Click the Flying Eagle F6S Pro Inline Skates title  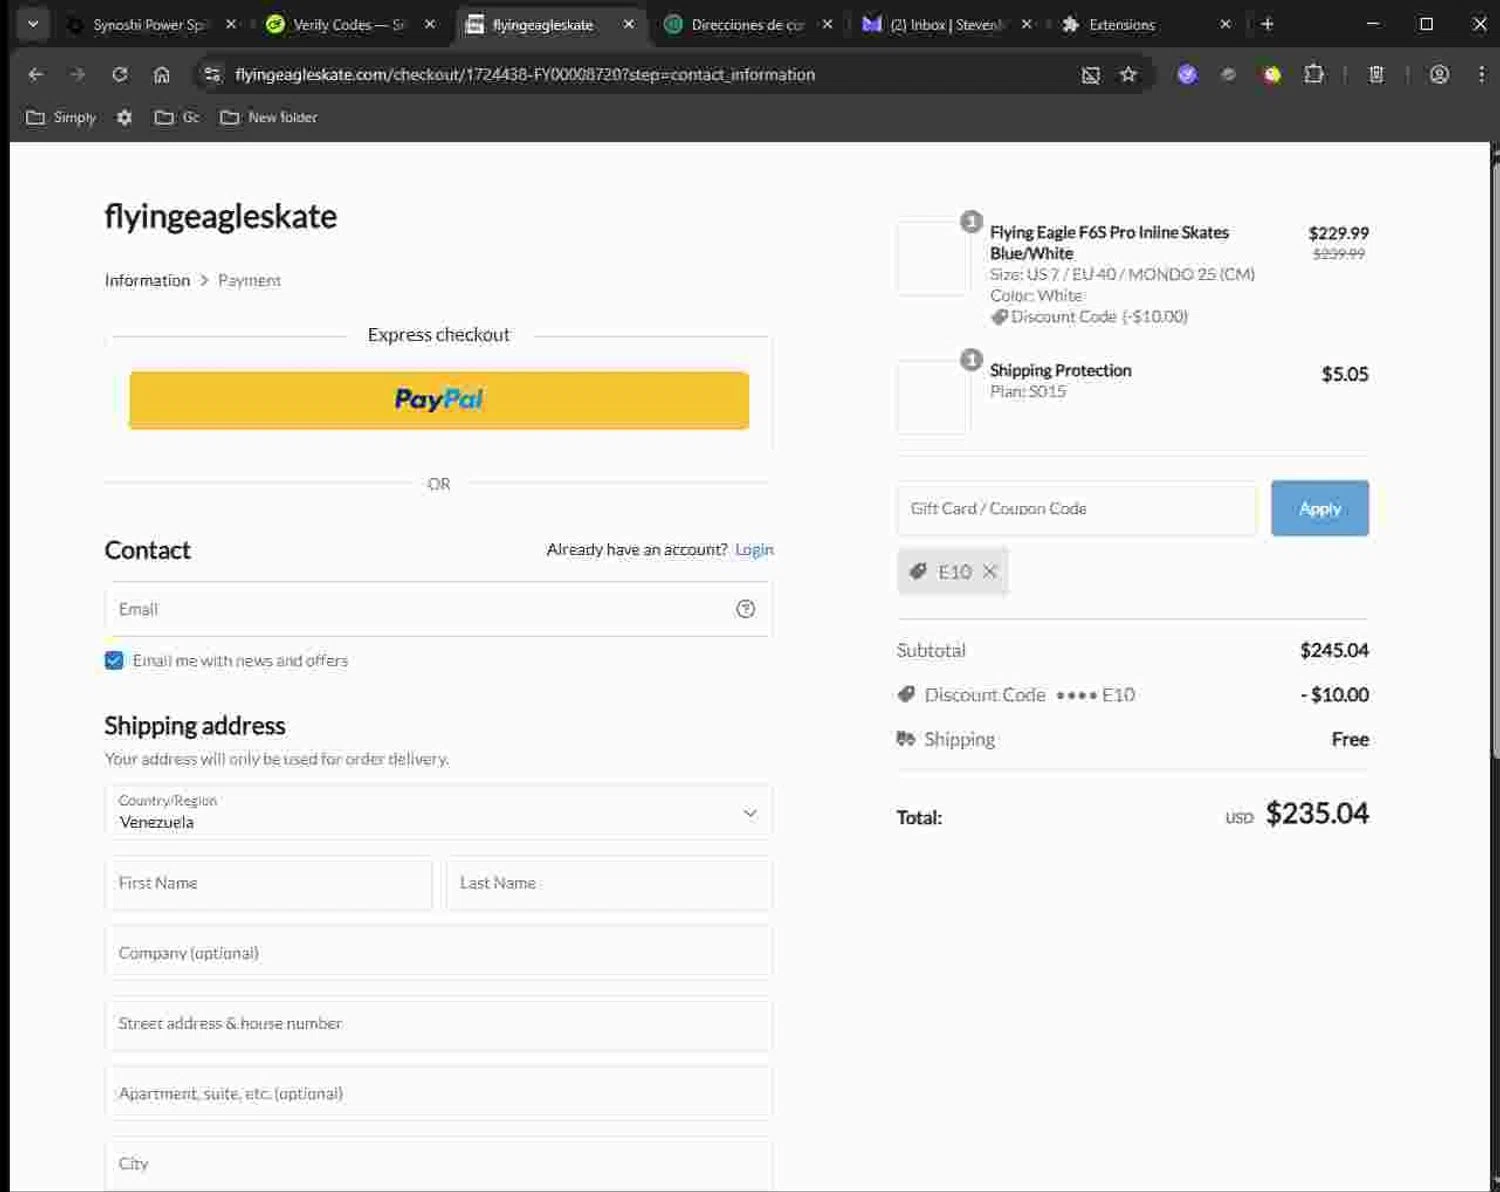[x=1109, y=242]
